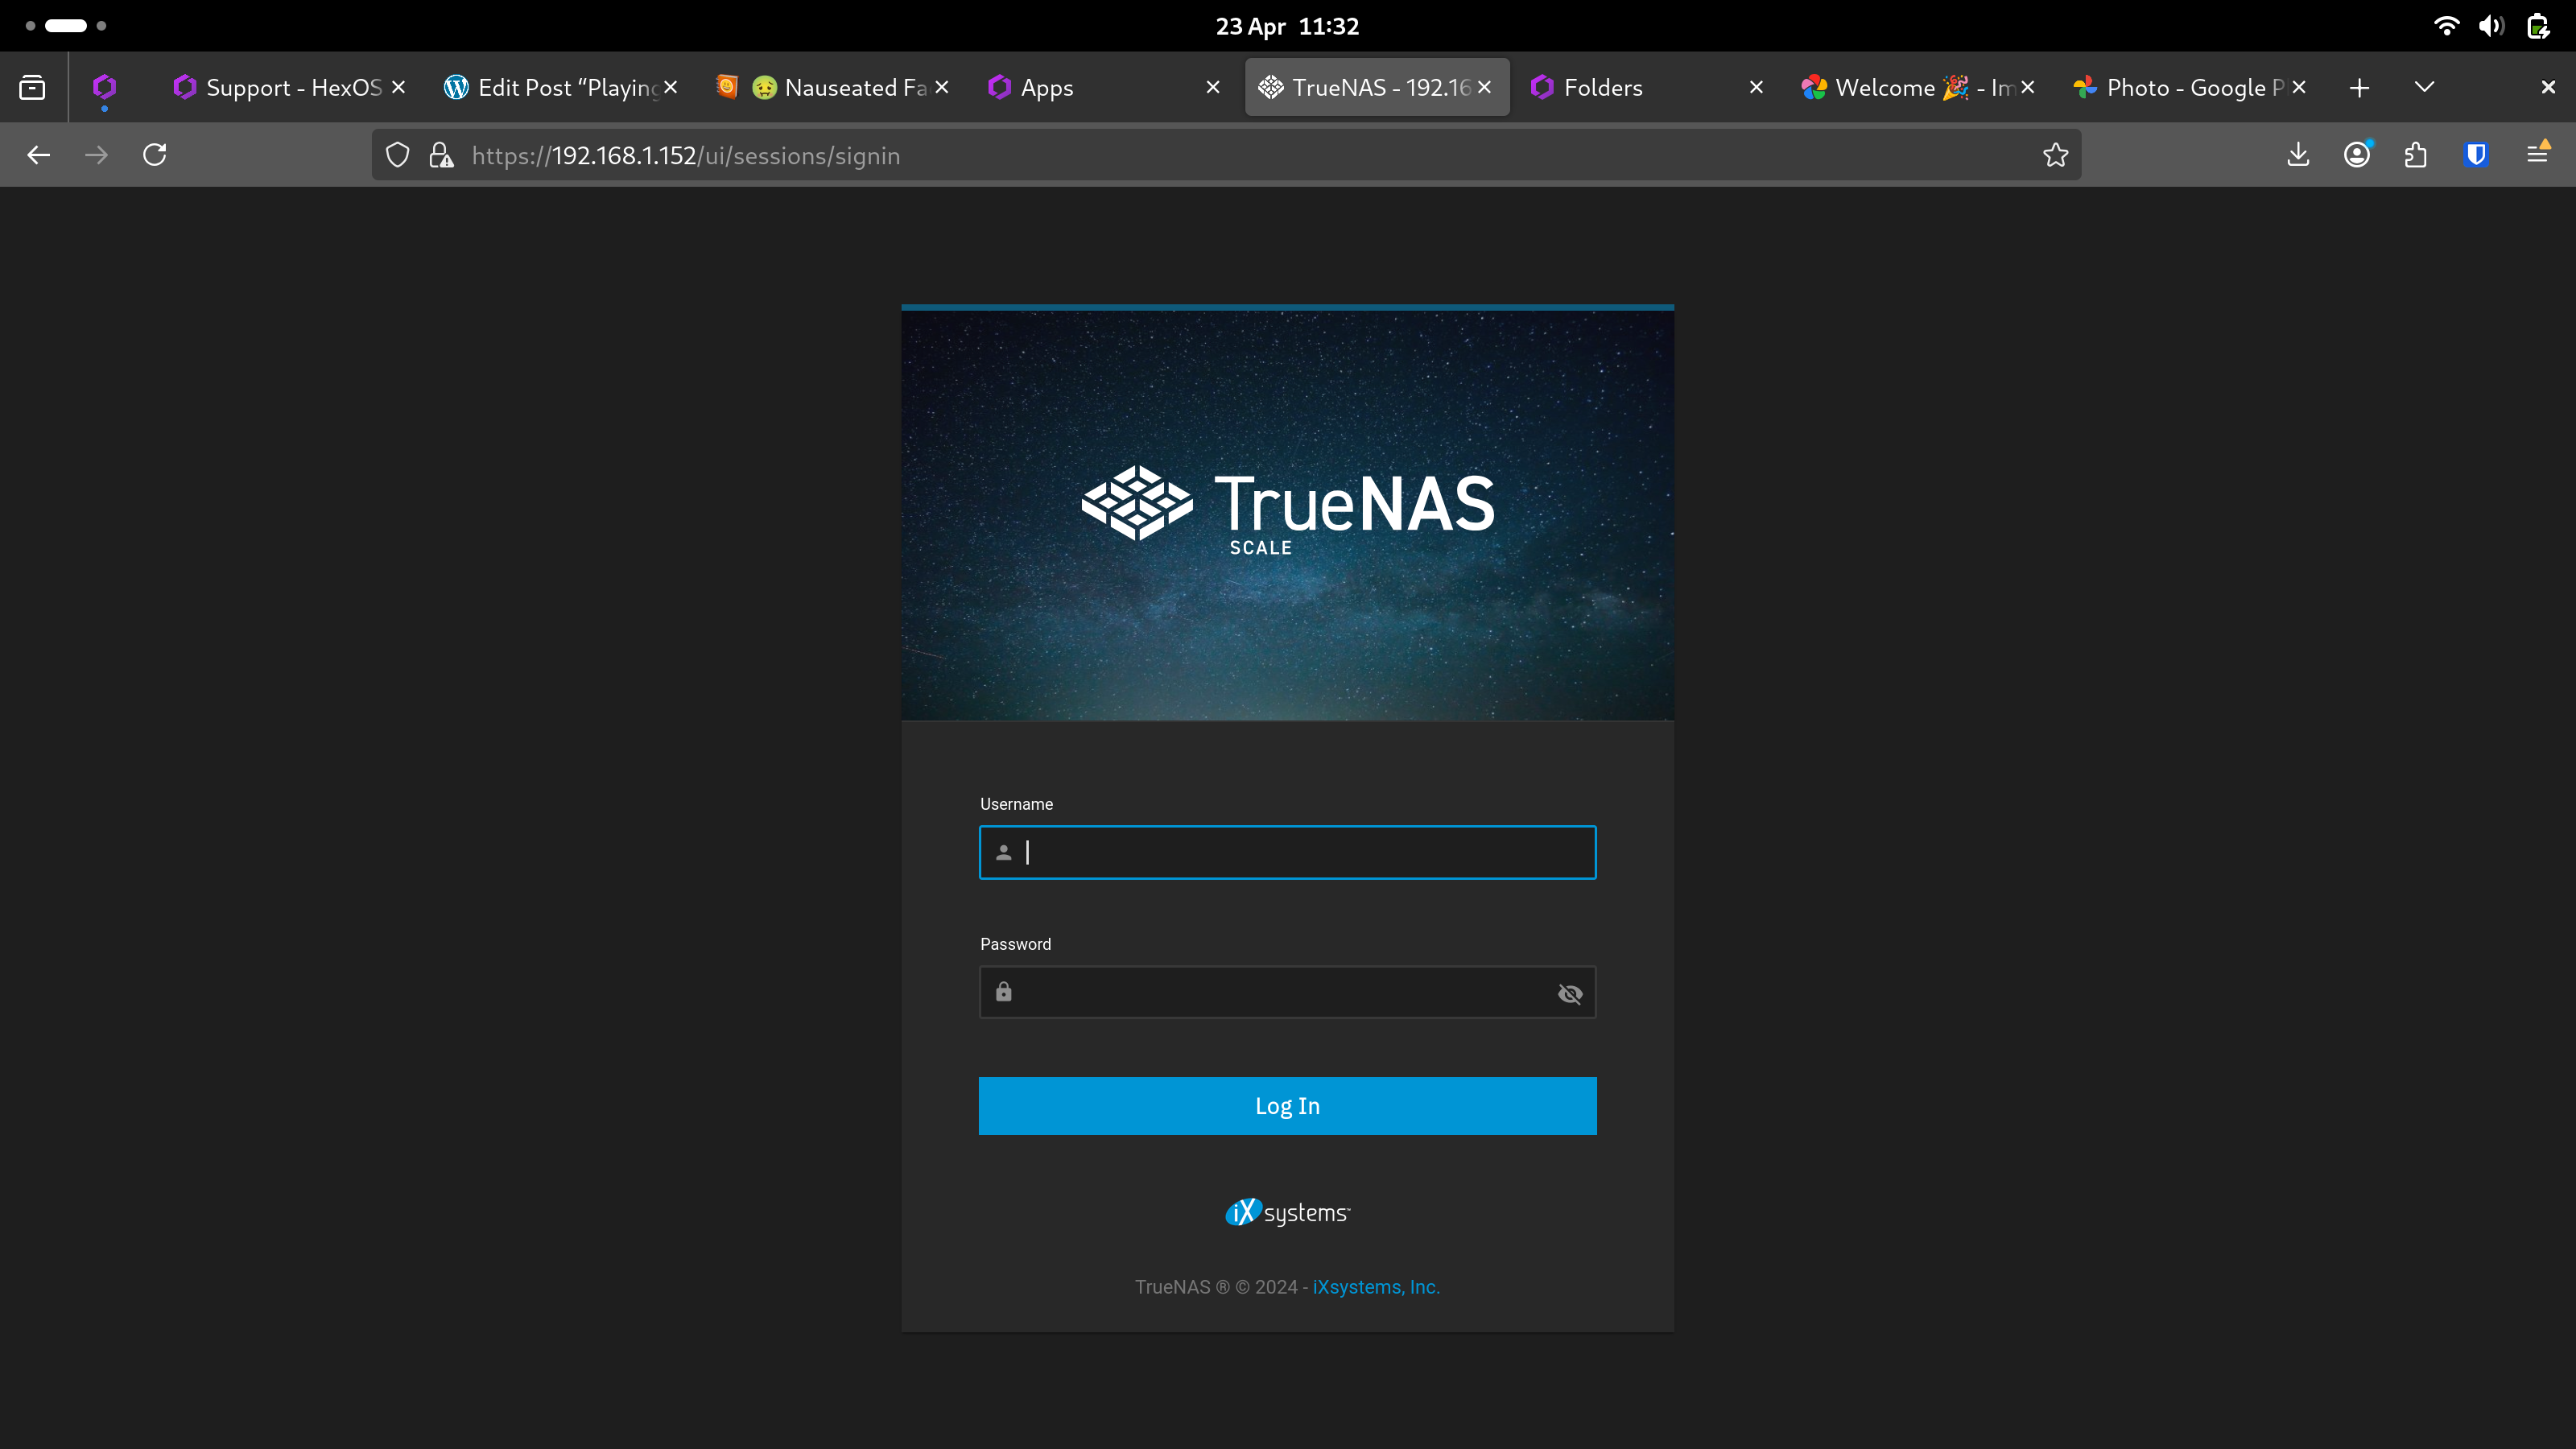Open the browser hamburger application menu
Image resolution: width=2576 pixels, height=1449 pixels.
pos(2537,155)
